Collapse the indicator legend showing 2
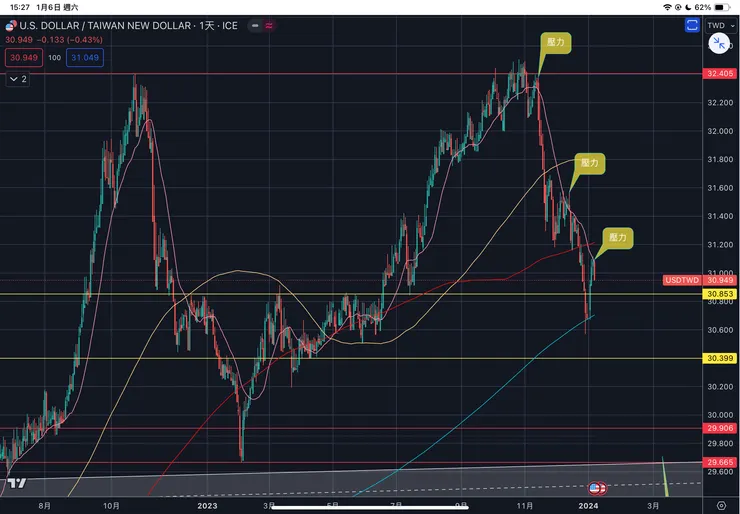 click(18, 79)
